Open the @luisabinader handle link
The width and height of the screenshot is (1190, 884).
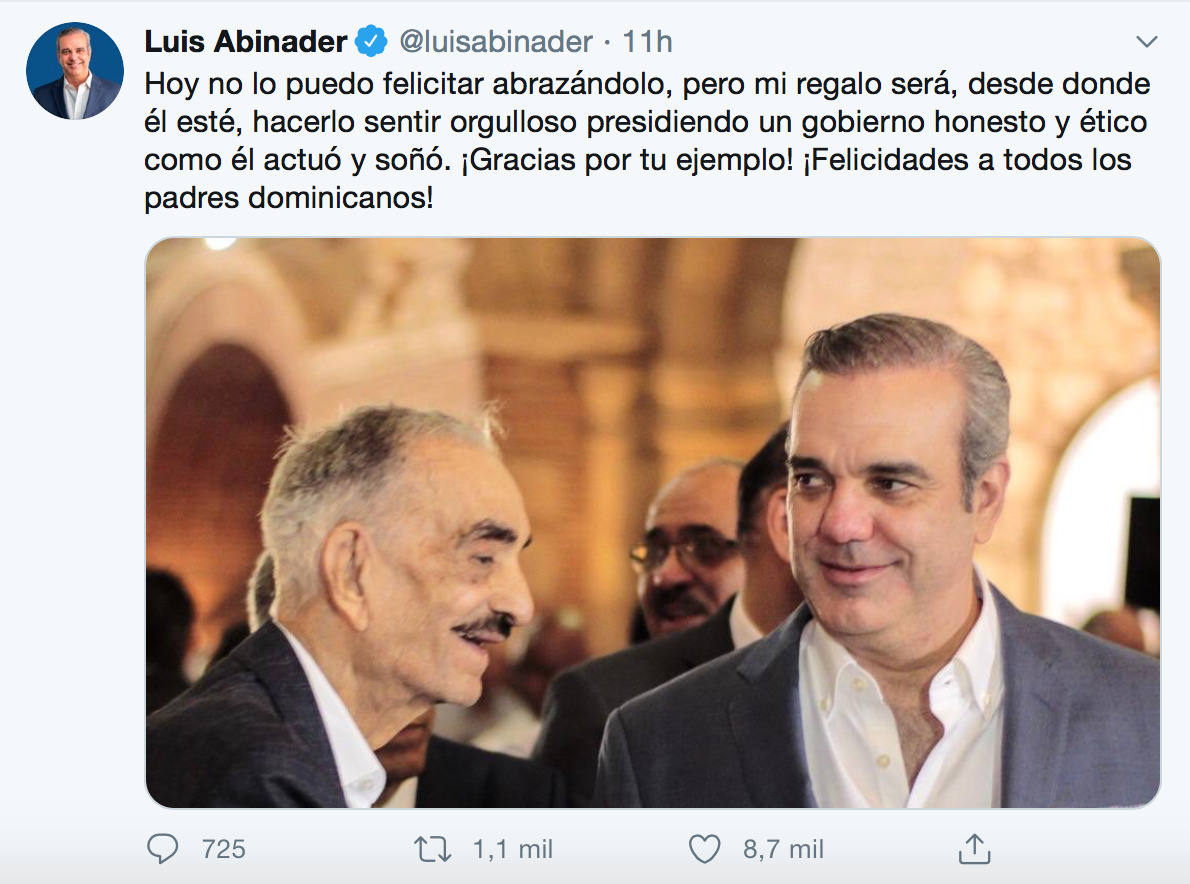(x=496, y=42)
